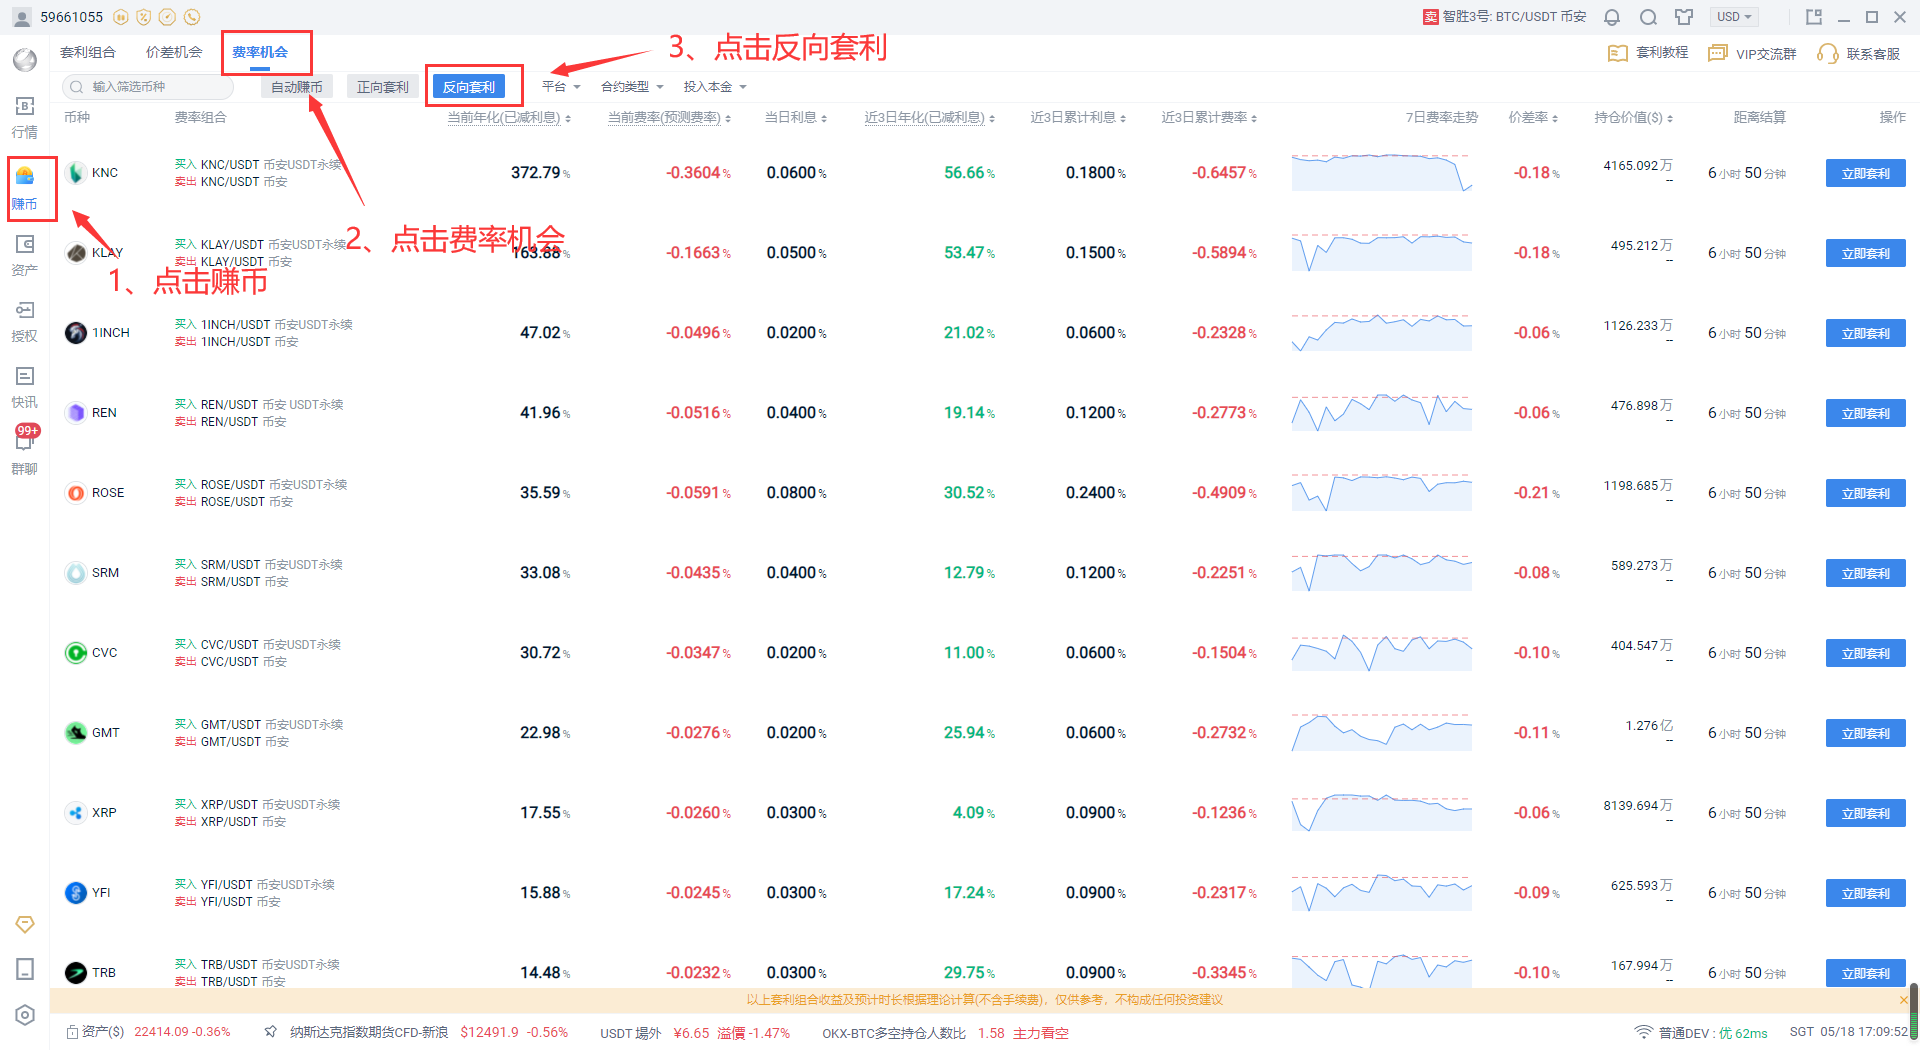Click the KNC coin icon
The image size is (1920, 1050).
click(x=76, y=173)
